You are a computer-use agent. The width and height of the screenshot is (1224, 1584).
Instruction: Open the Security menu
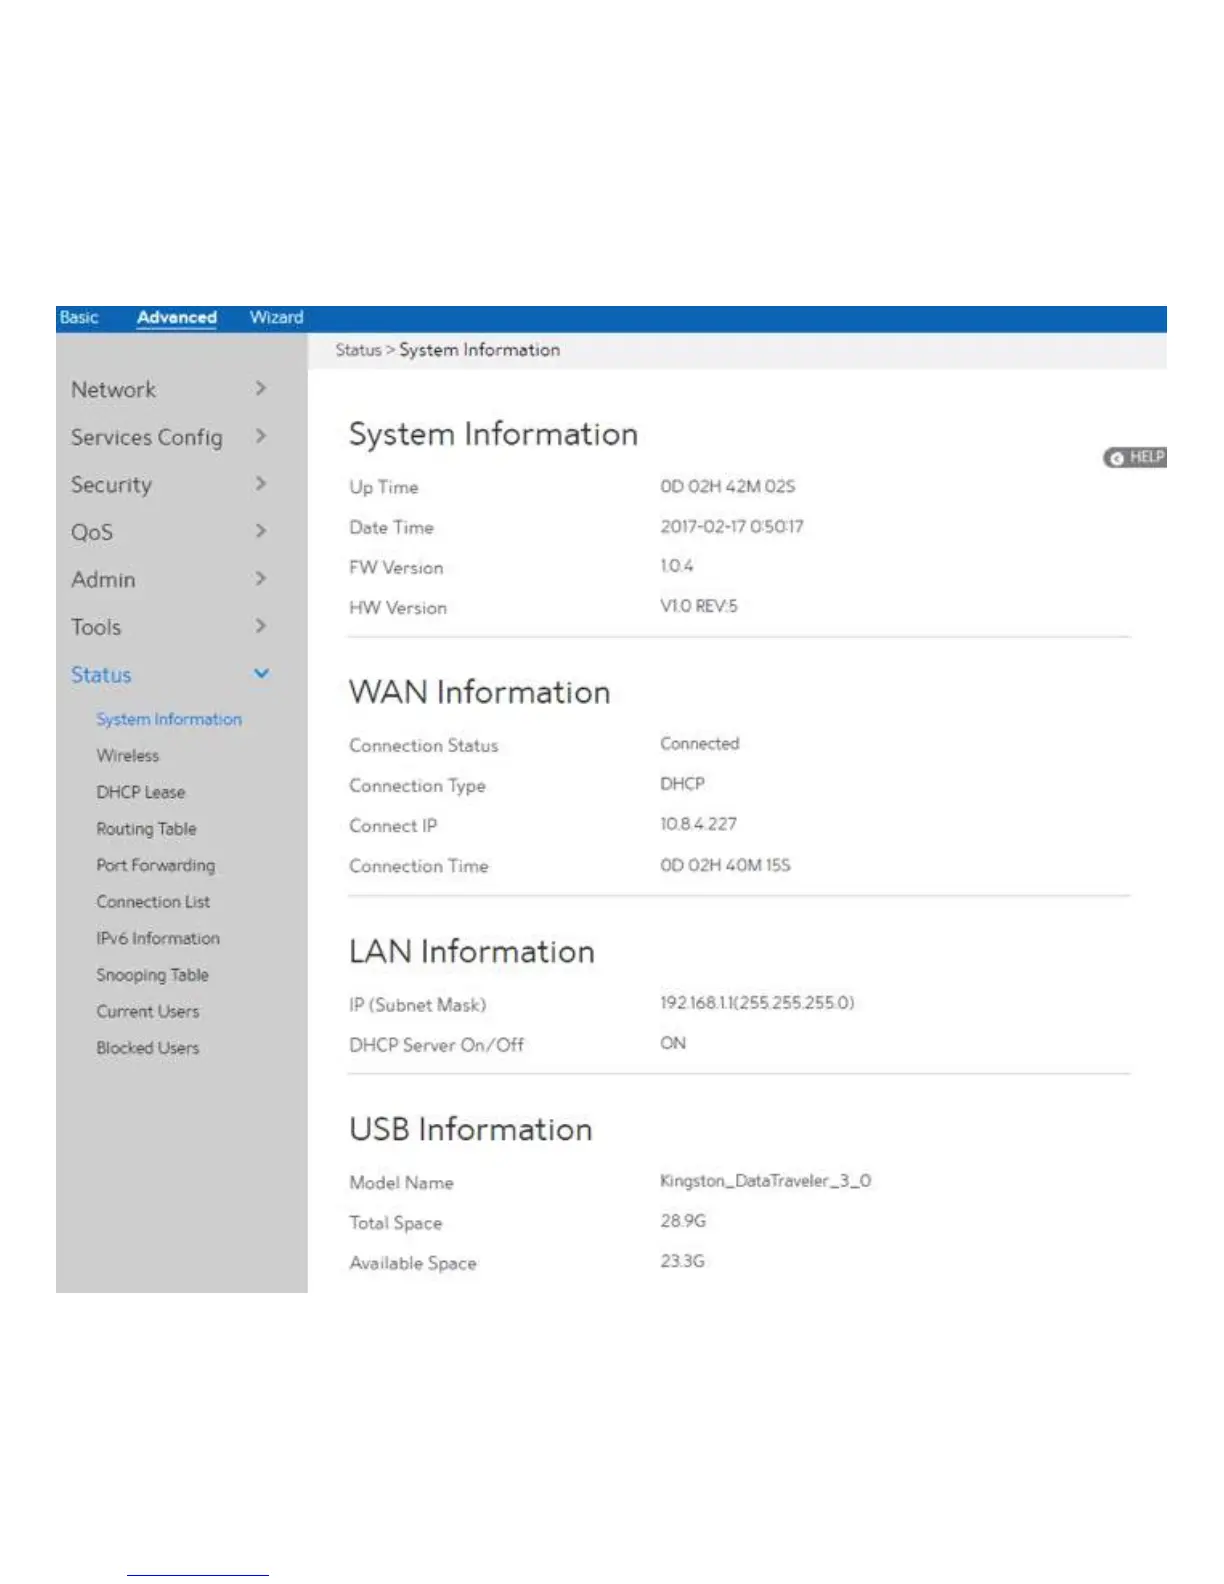point(111,485)
